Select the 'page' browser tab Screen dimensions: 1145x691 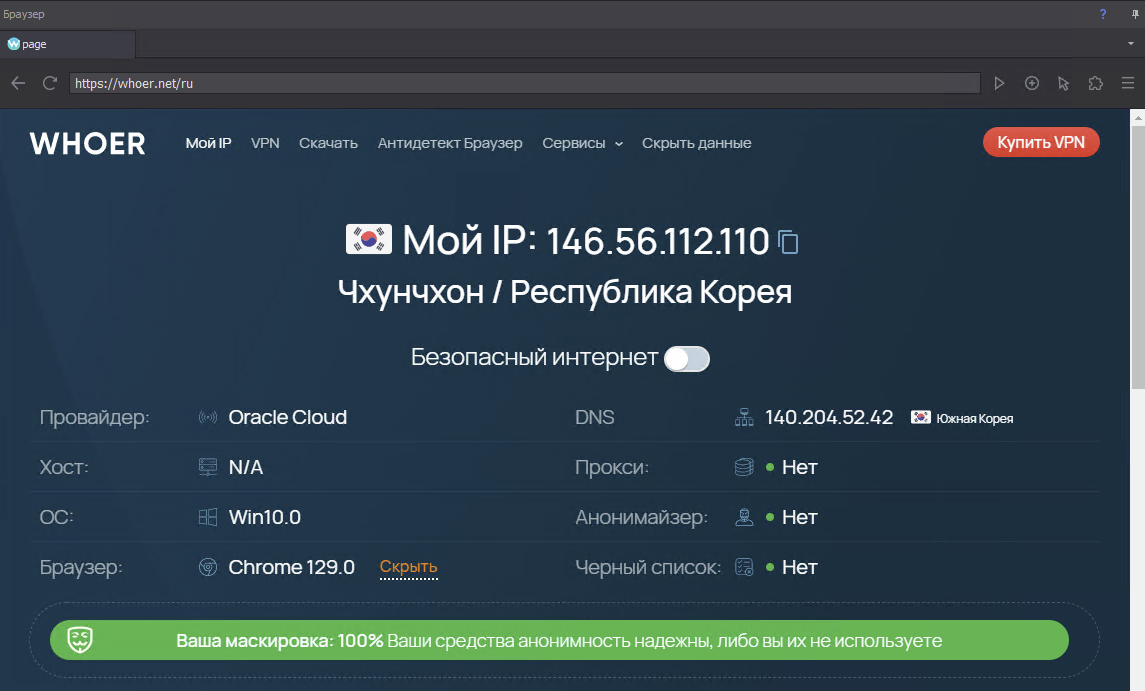click(x=68, y=44)
